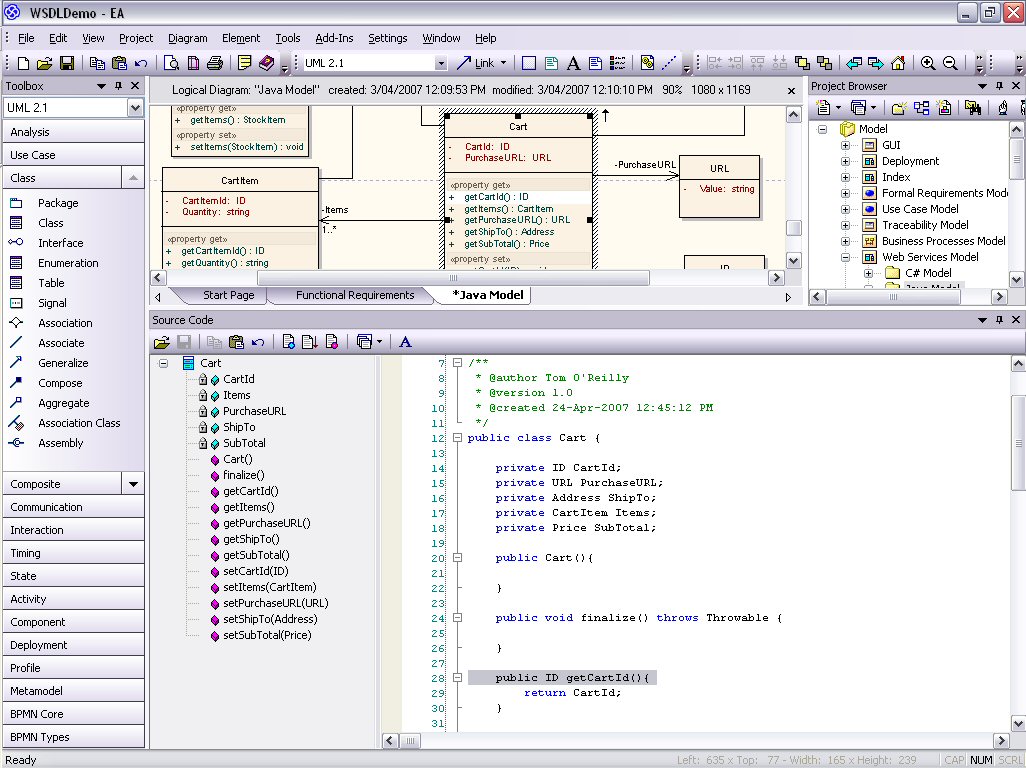Image resolution: width=1026 pixels, height=768 pixels.
Task: Toggle auto-hide pin on Toolbox panel
Action: [119, 87]
